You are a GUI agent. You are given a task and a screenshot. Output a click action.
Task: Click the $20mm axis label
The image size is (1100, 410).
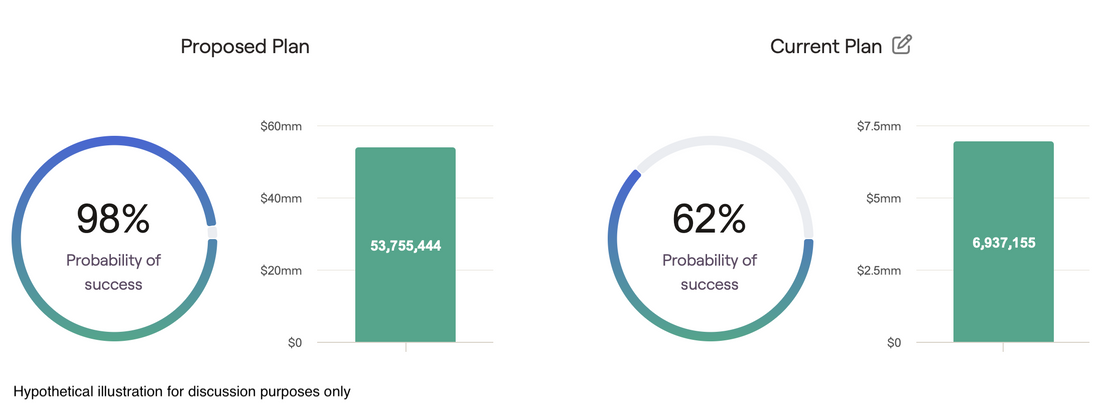(x=281, y=271)
